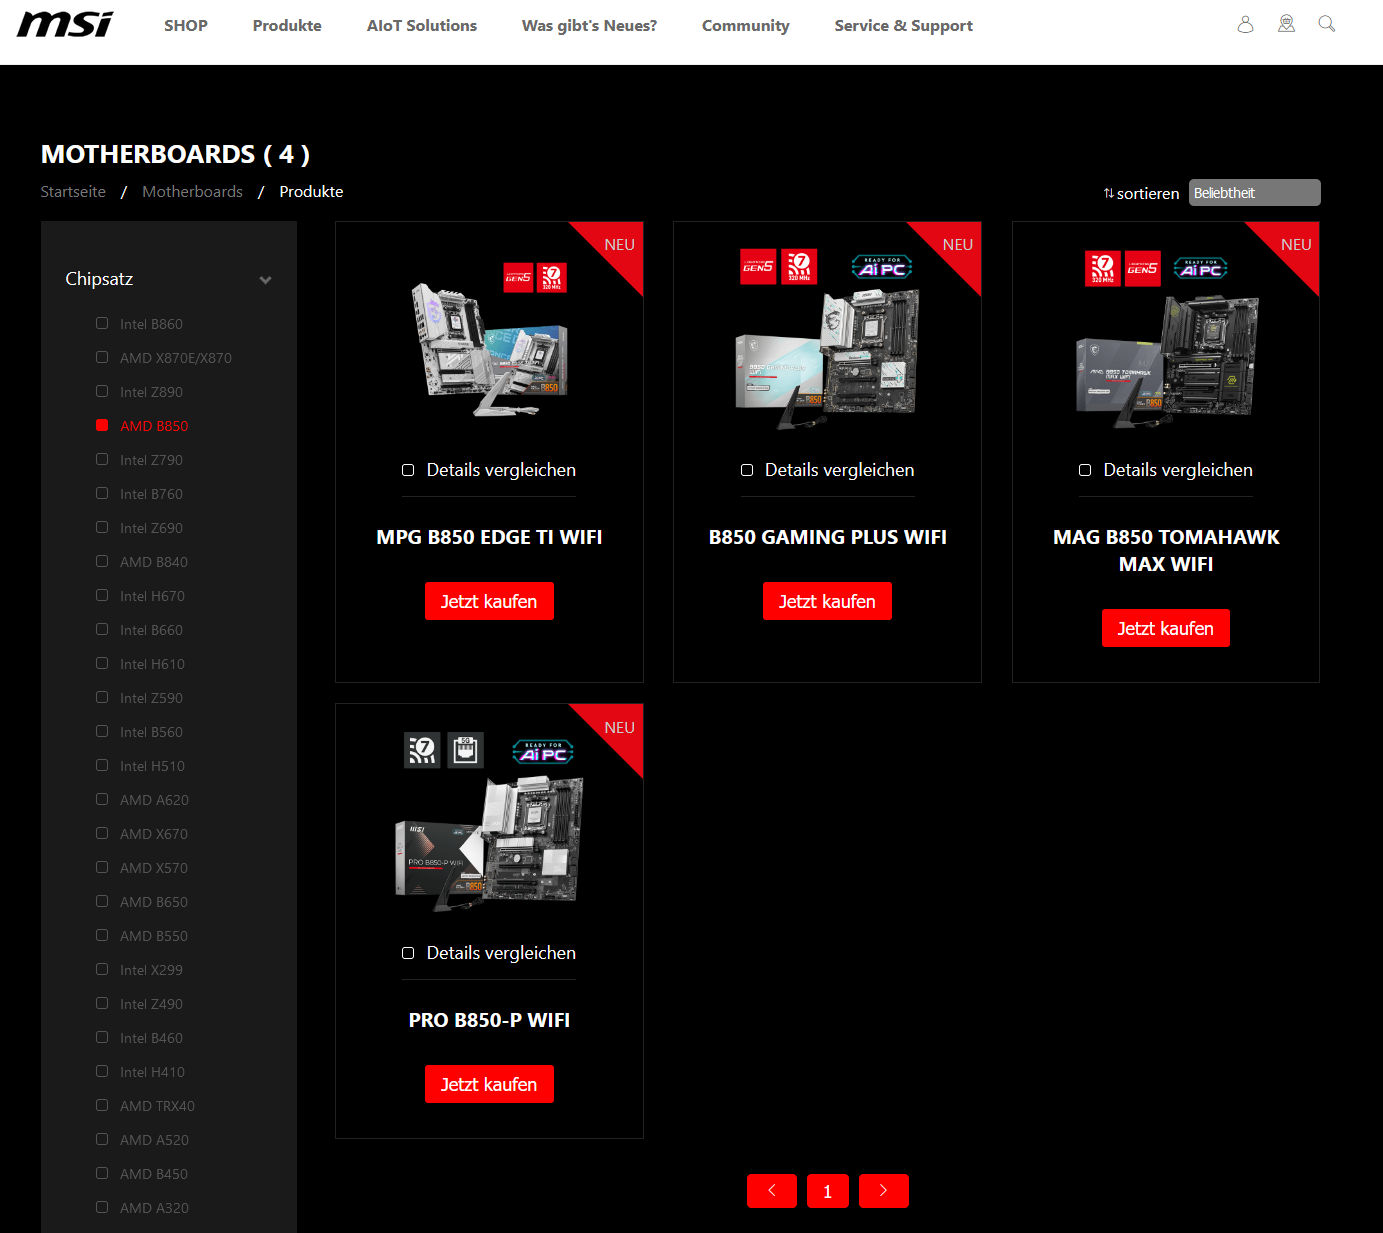Collapse the Chipsatz filter section chevron

tap(265, 280)
